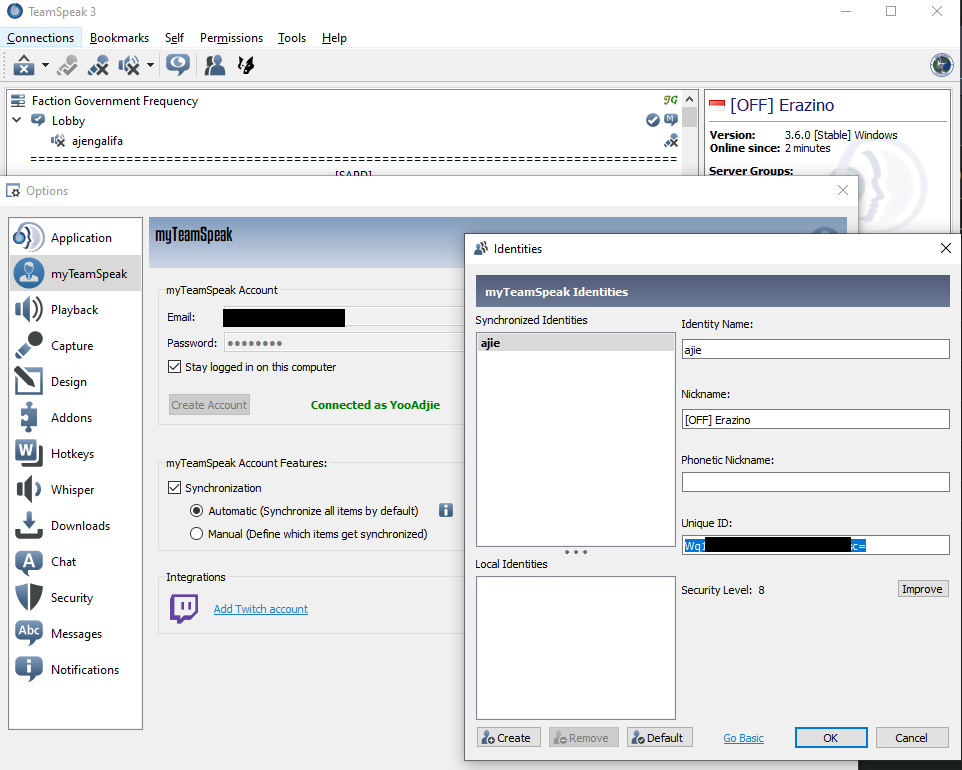Choose Manual synchronization radio option

pyautogui.click(x=196, y=534)
